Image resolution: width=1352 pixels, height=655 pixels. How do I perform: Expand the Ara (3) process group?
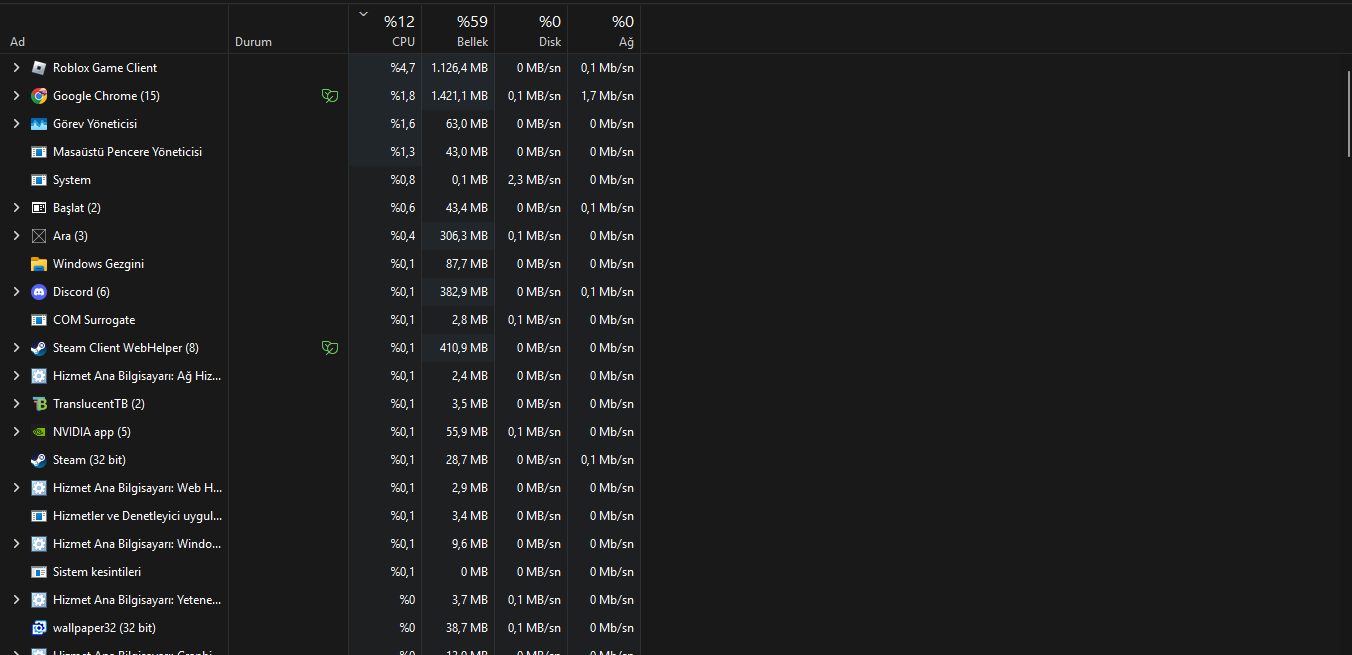pos(16,236)
